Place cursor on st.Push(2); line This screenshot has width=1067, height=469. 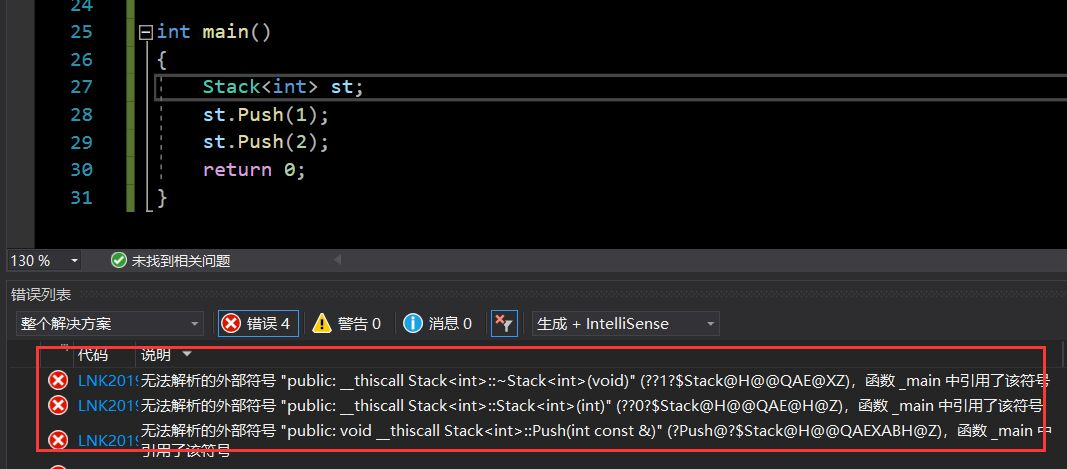(265, 142)
